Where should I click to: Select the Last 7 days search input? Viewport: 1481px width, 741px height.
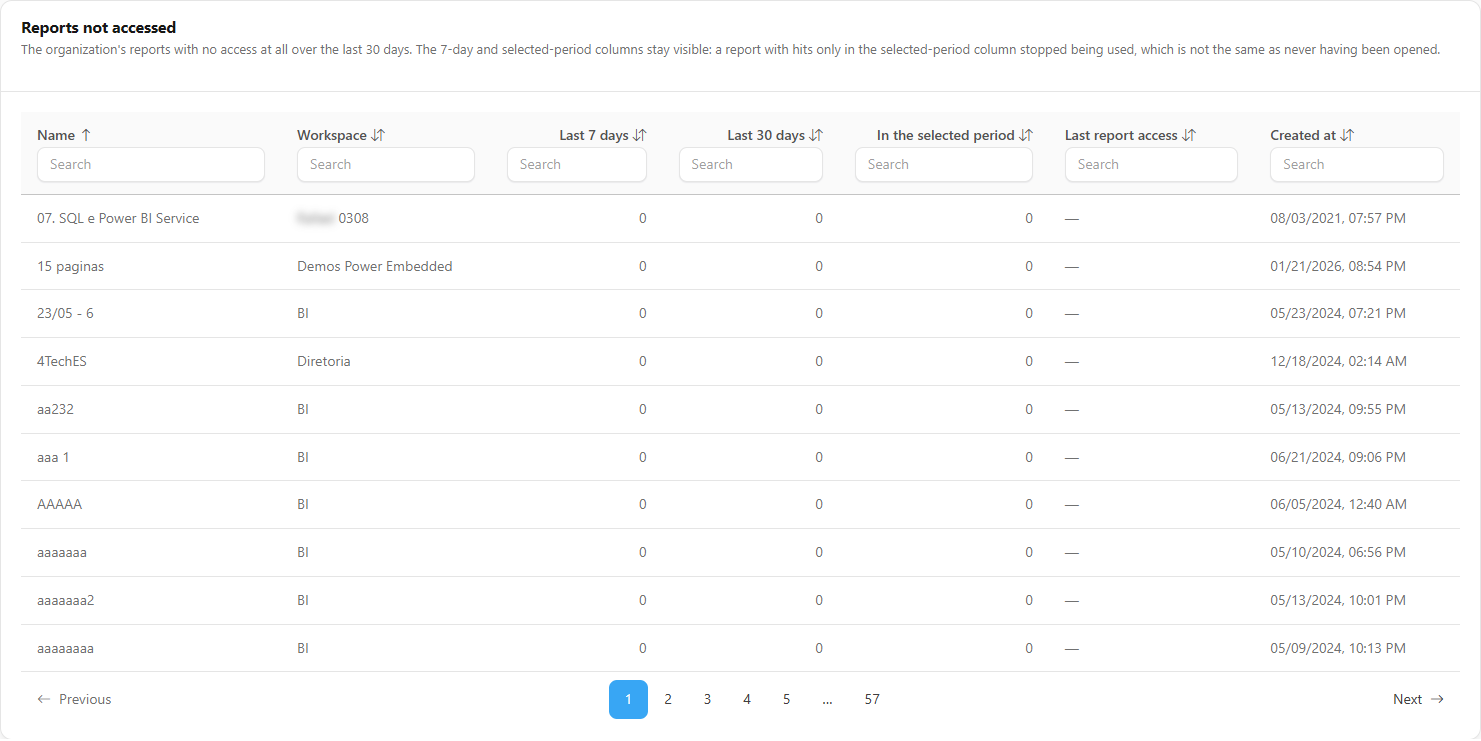click(577, 165)
